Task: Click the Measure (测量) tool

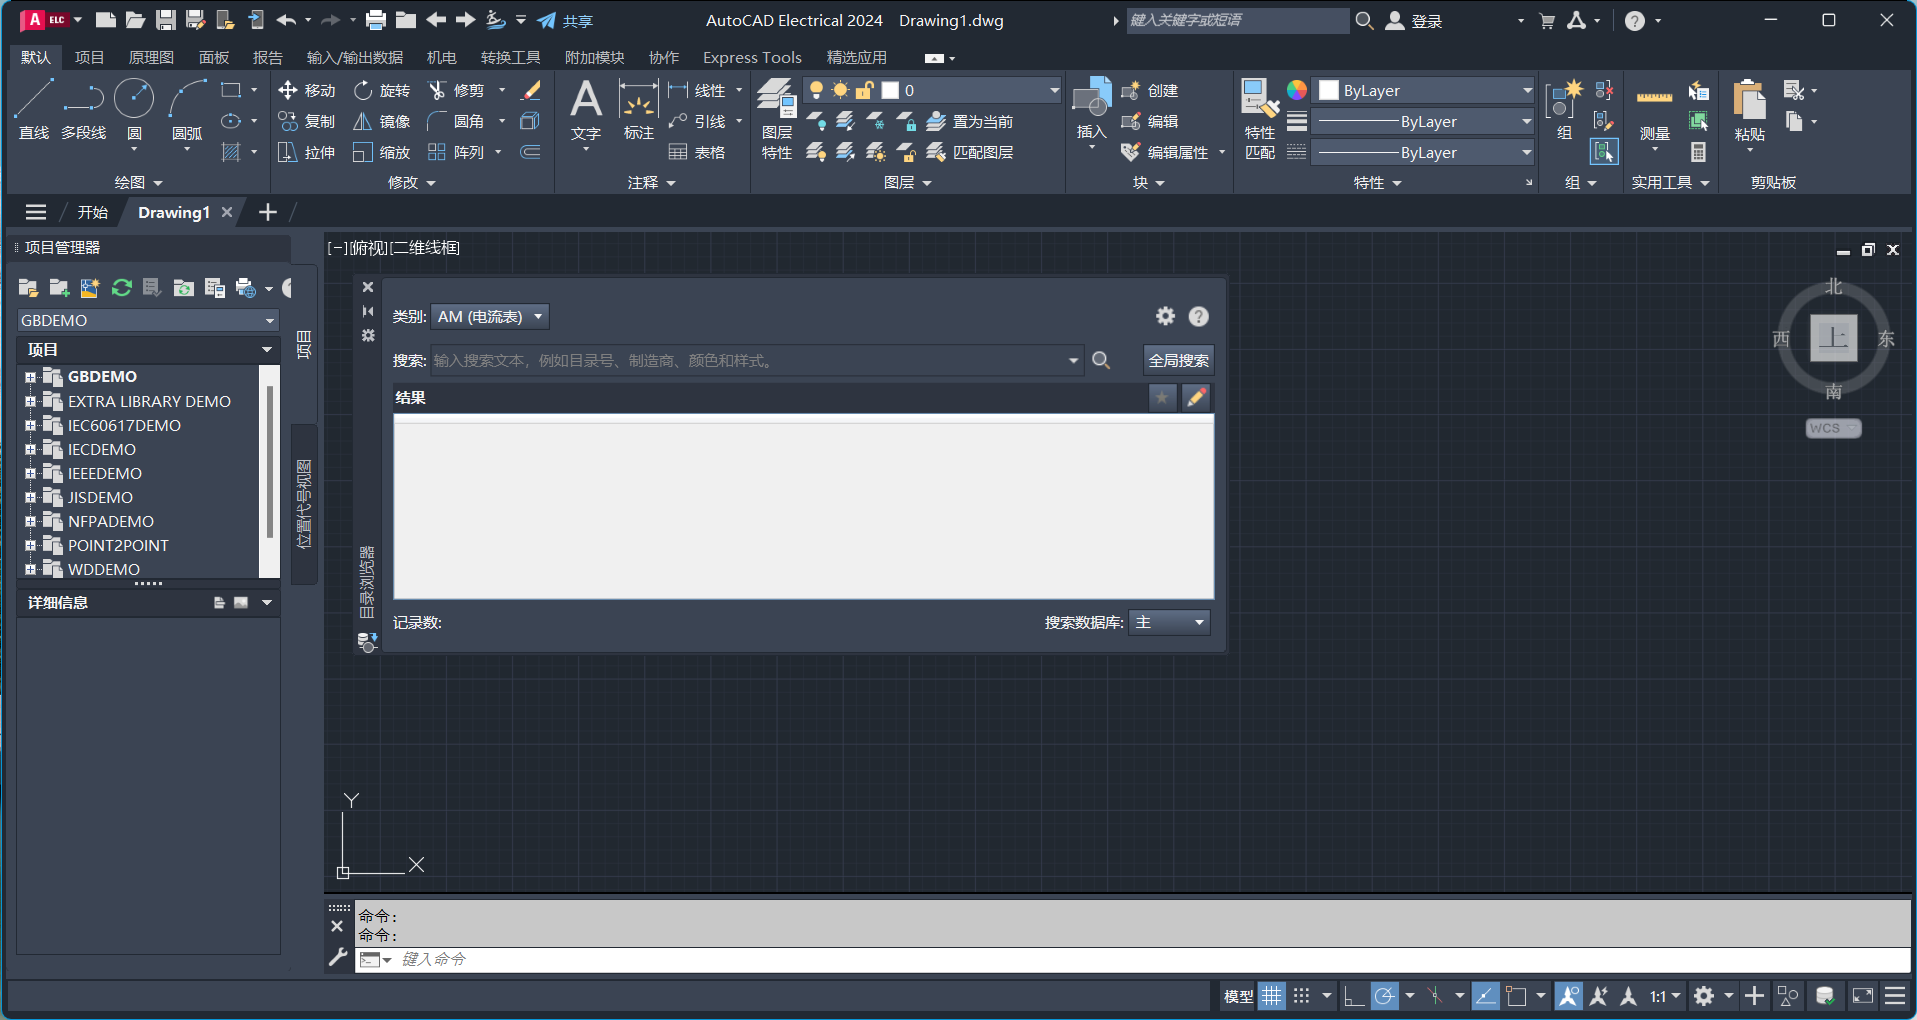Action: point(1654,115)
